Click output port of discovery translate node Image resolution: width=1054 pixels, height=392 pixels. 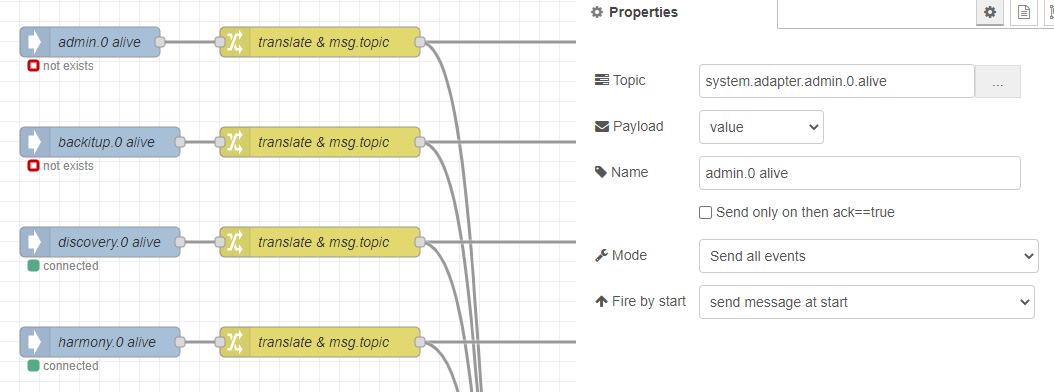419,242
